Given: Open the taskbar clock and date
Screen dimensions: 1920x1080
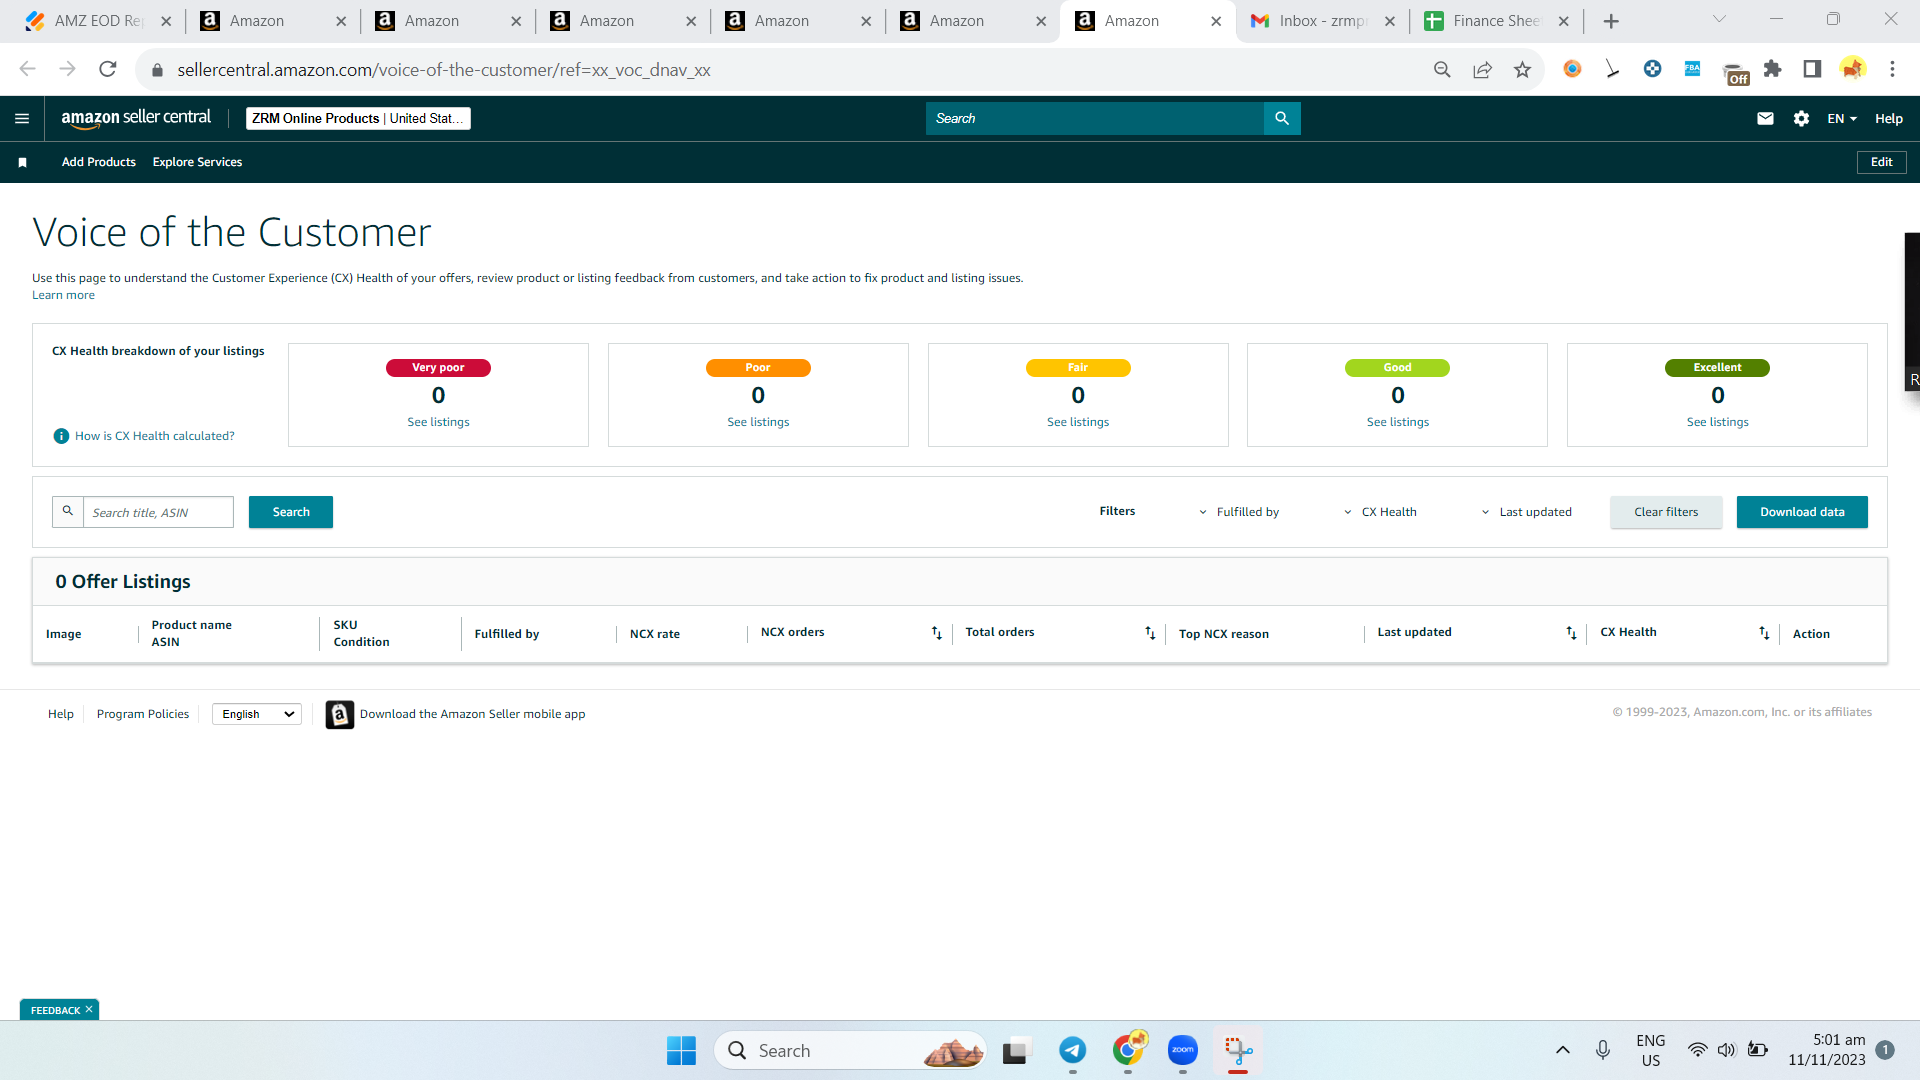Looking at the screenshot, I should pos(1827,1050).
